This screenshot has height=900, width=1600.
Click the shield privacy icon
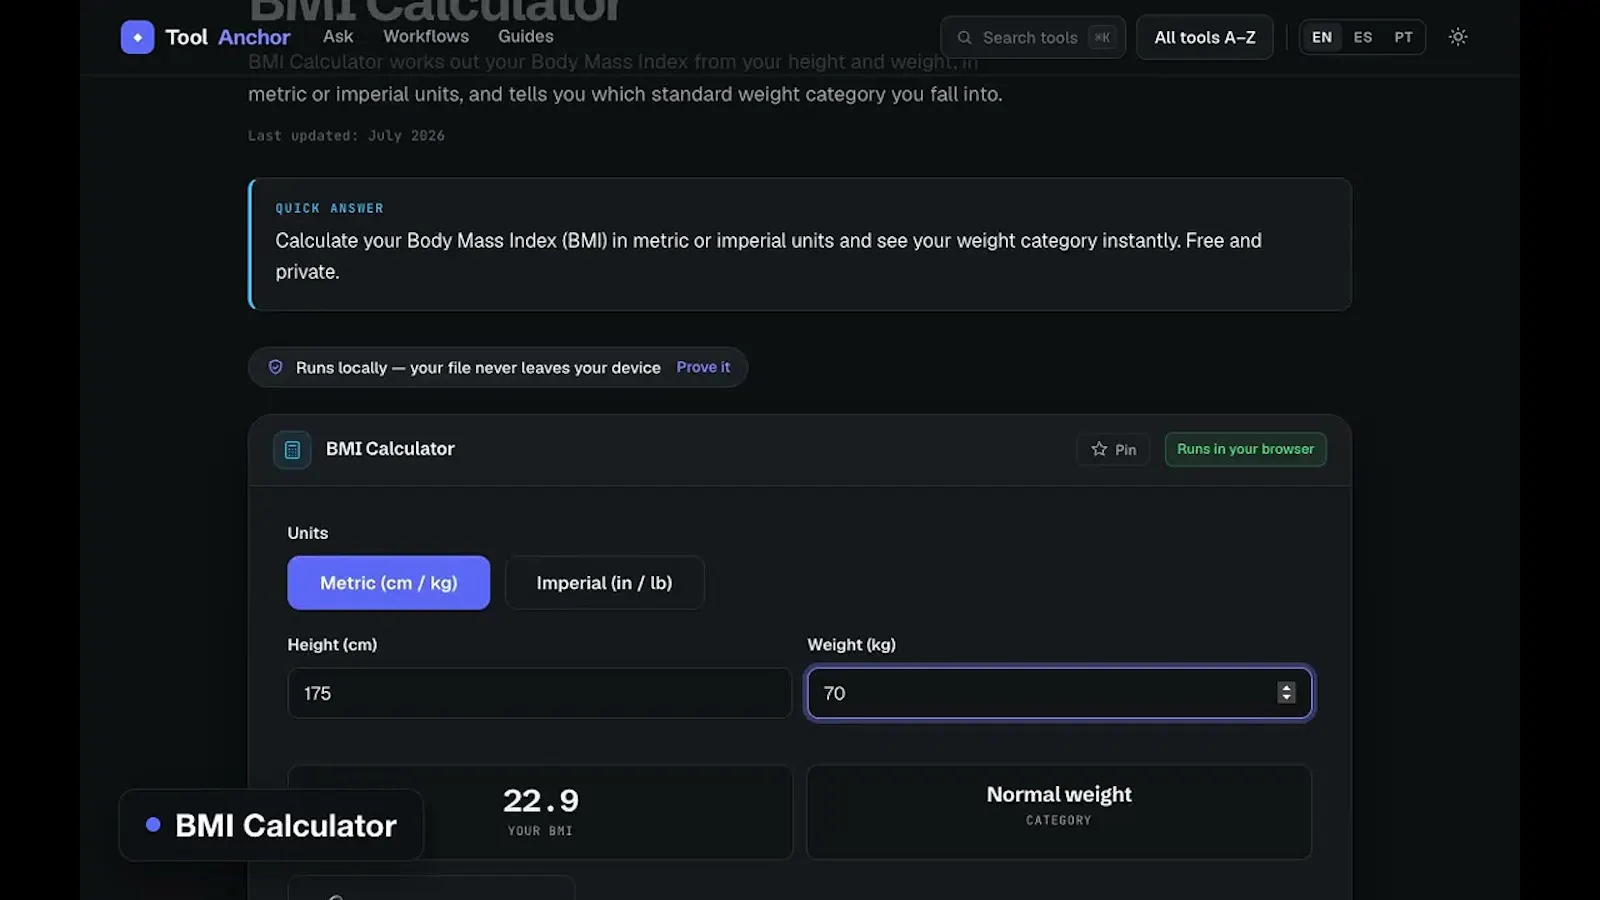click(275, 367)
